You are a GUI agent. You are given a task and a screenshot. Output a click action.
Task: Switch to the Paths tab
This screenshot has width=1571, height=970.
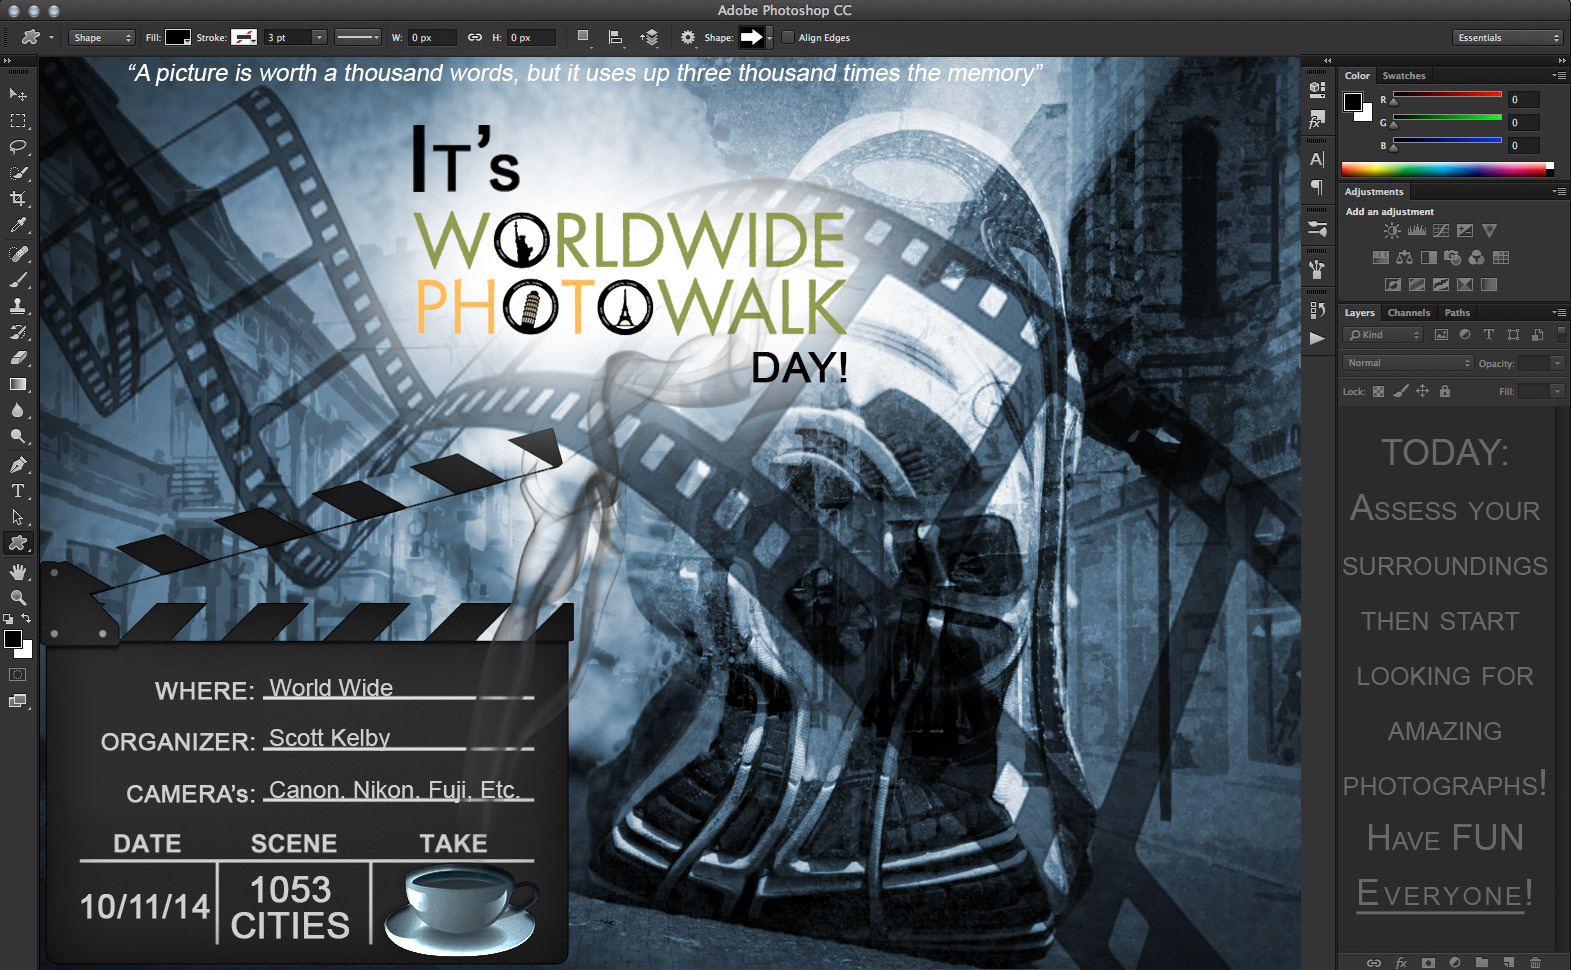[1457, 313]
